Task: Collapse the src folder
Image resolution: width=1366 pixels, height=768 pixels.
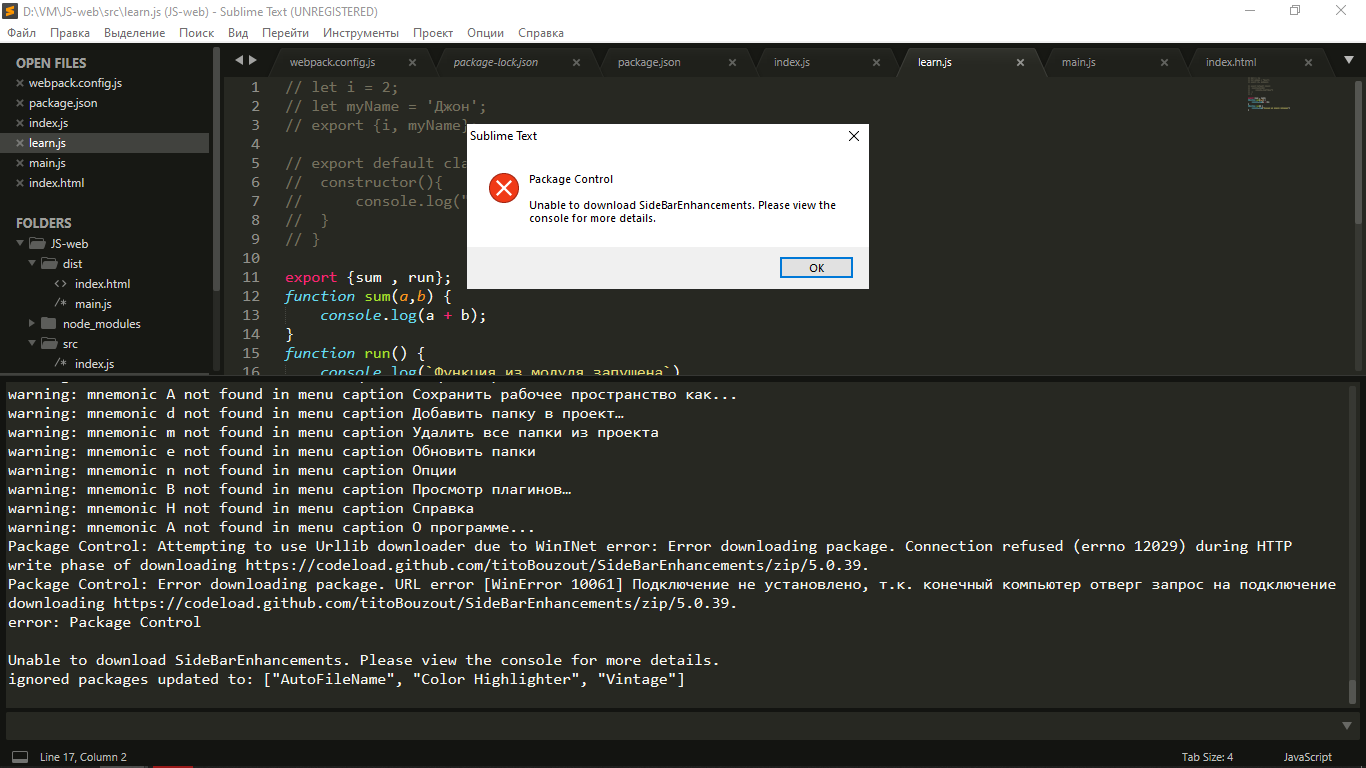Action: 33,343
